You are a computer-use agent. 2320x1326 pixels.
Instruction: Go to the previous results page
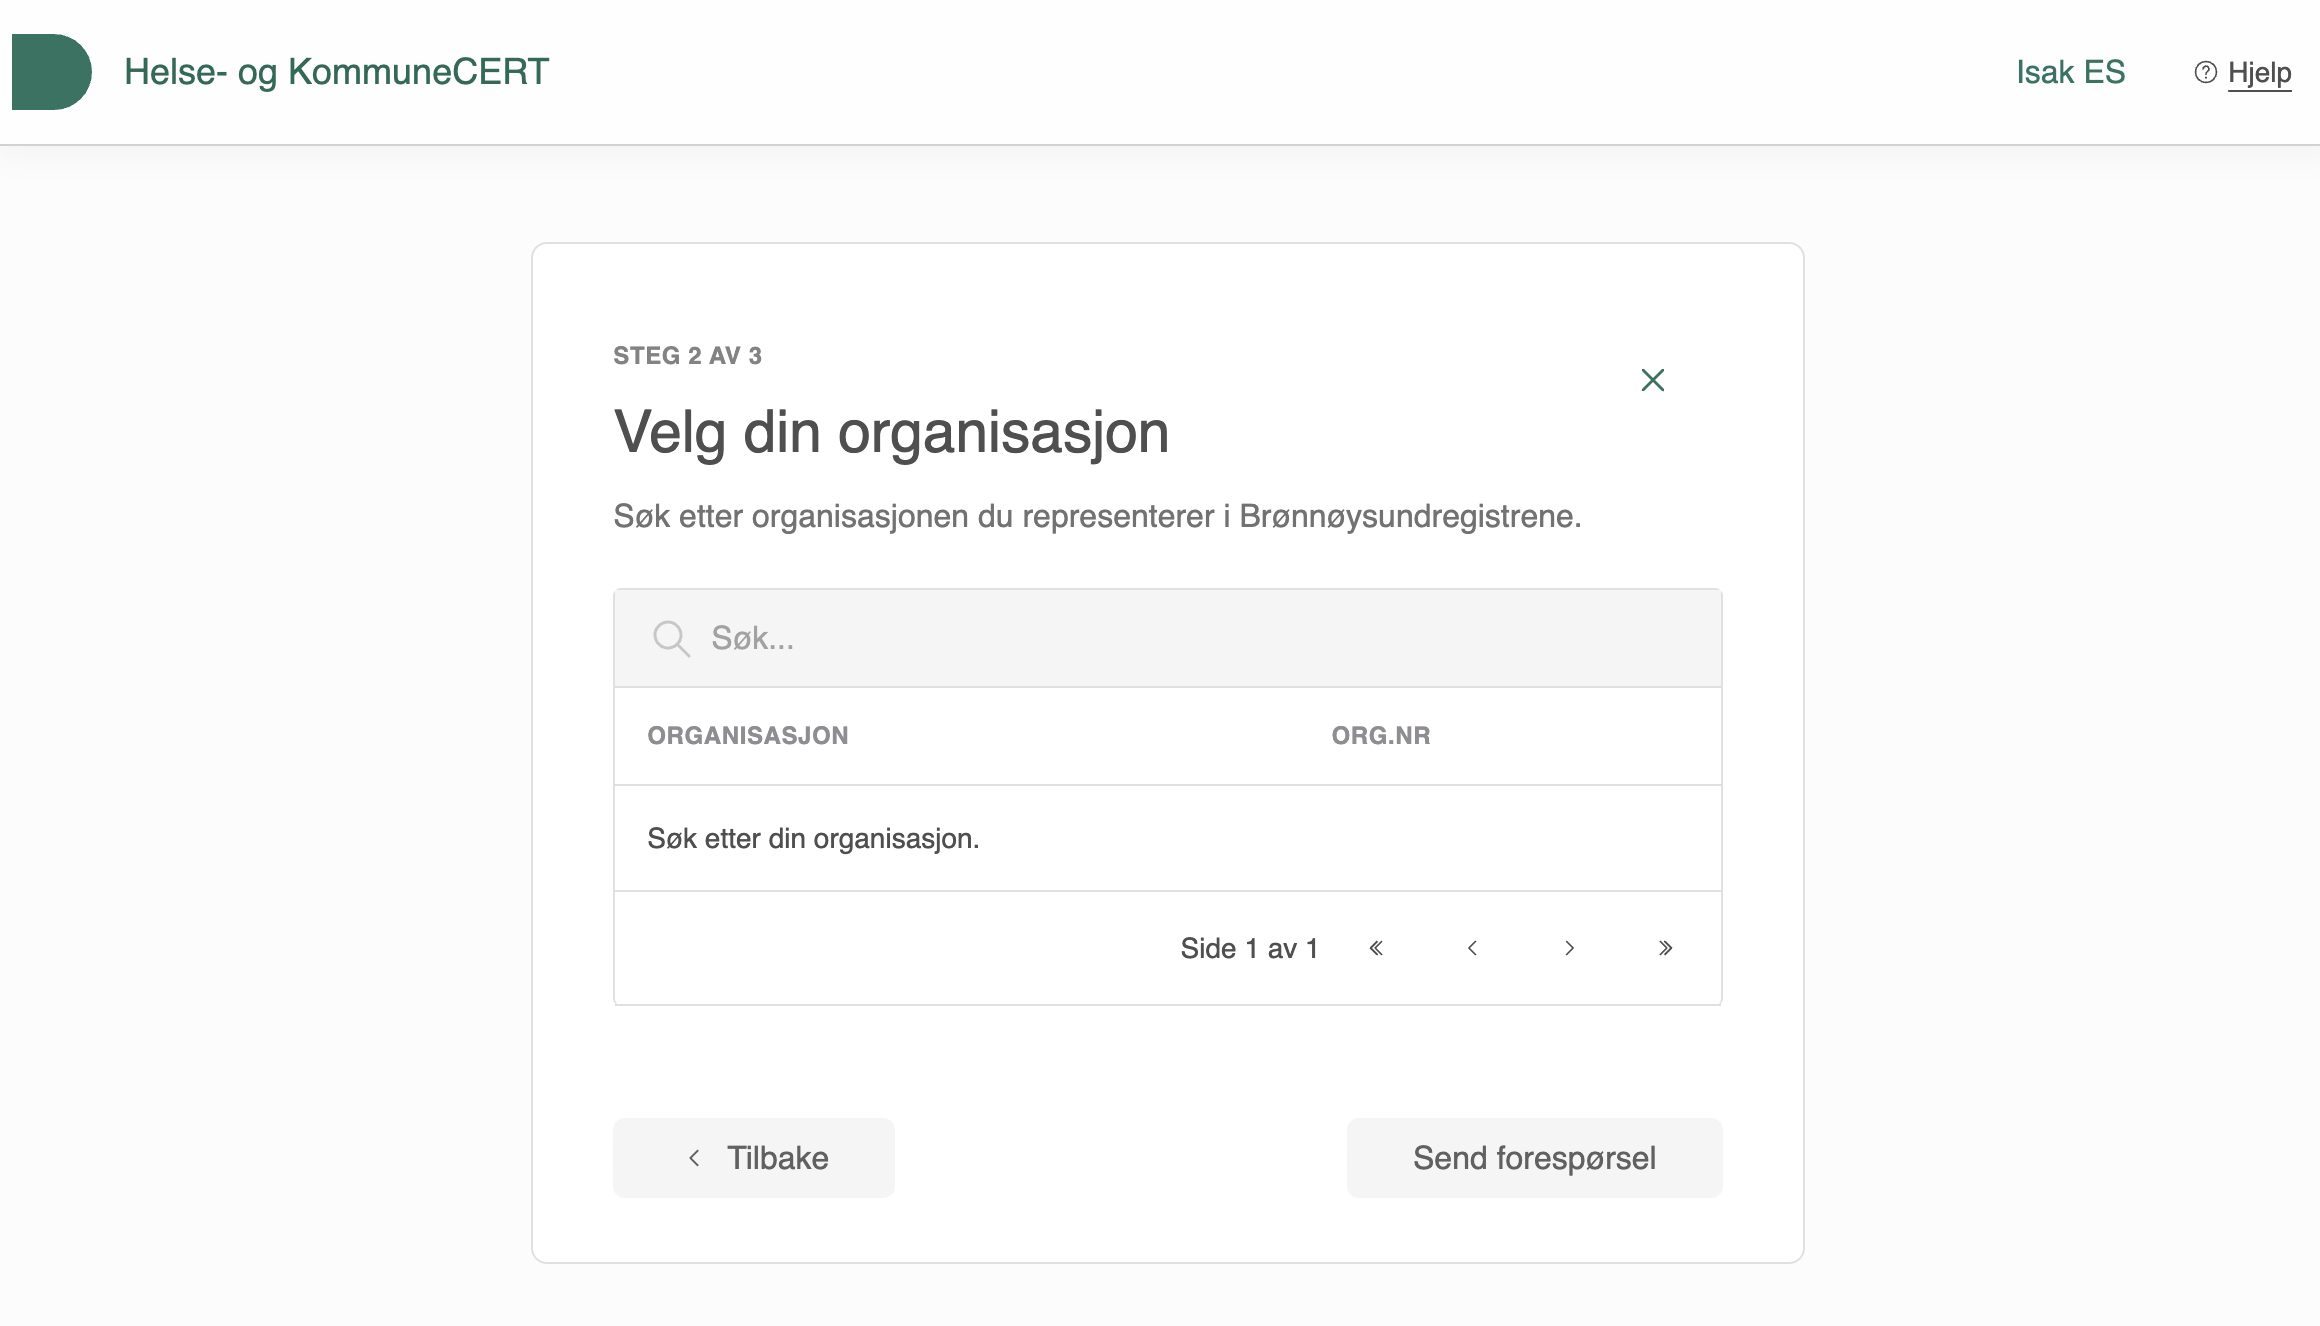[x=1472, y=948]
